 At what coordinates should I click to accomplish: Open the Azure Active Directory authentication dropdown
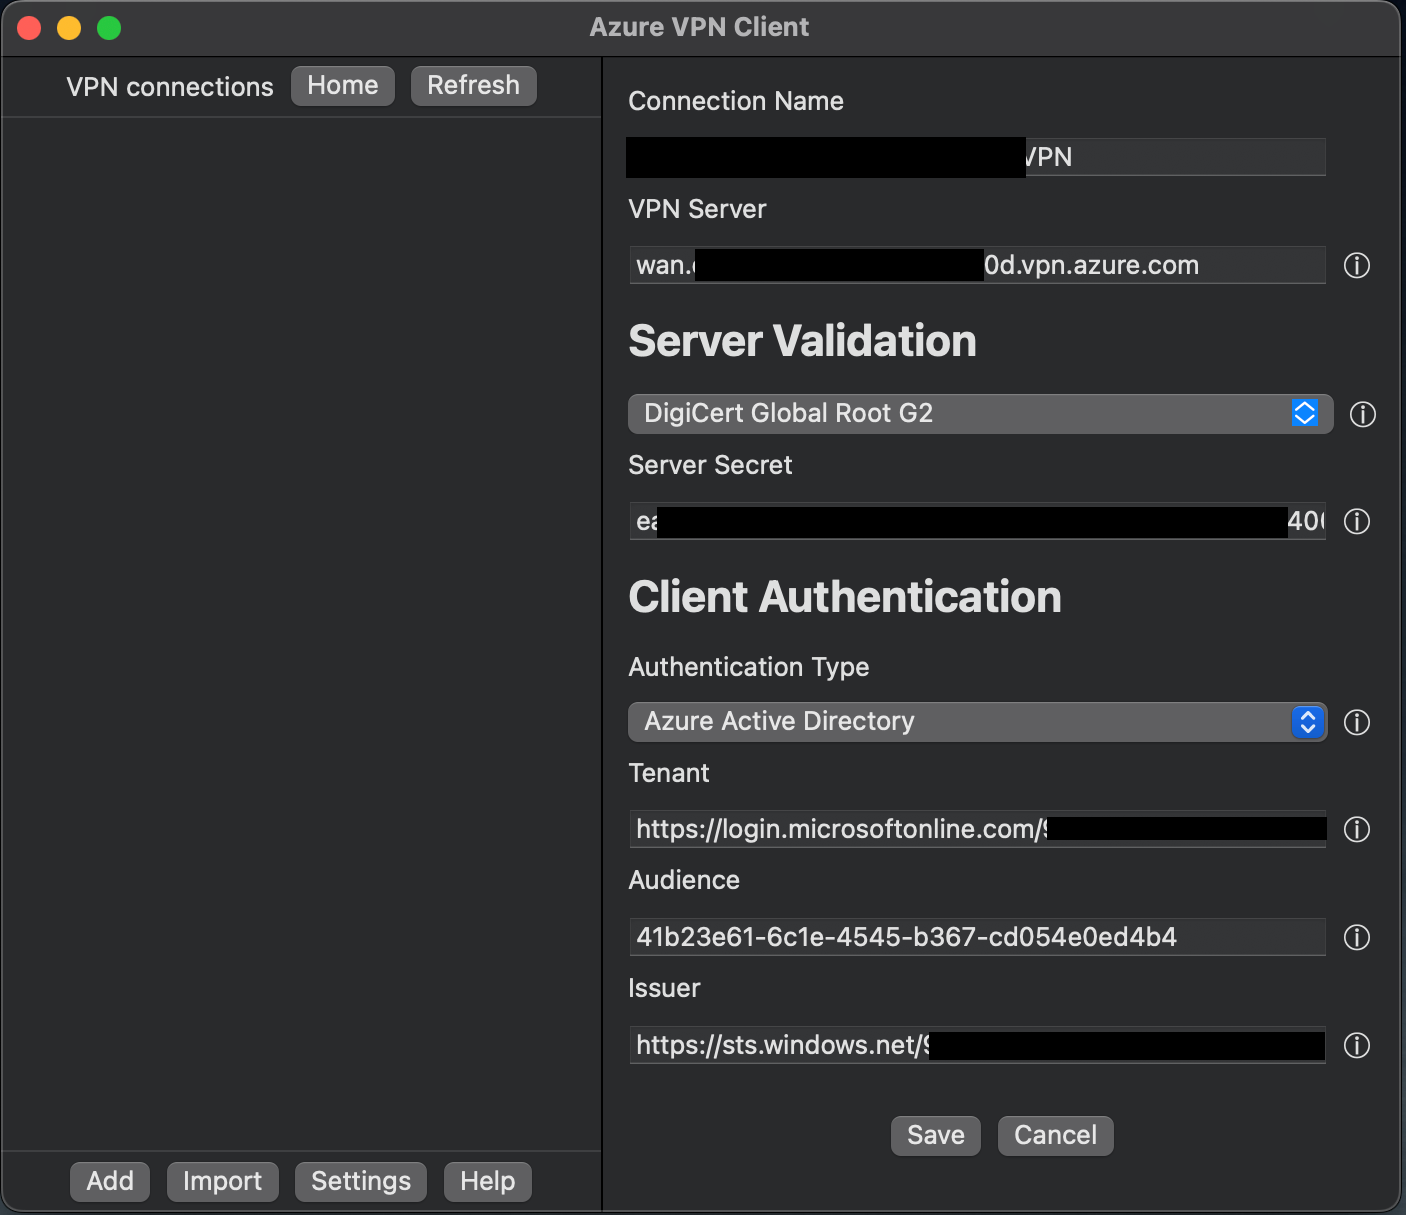click(x=977, y=722)
